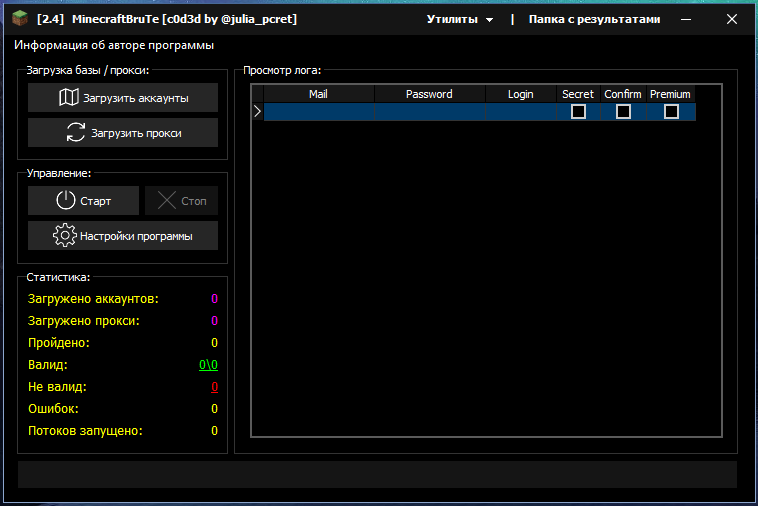Select the row via its arrow selector
Screen dimensions: 758x506
coord(258,112)
